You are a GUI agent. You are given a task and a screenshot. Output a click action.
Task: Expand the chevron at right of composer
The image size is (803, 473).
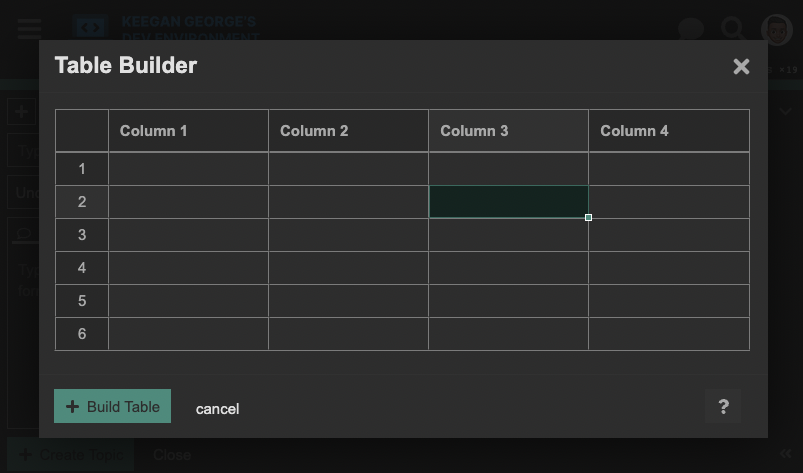[x=786, y=111]
